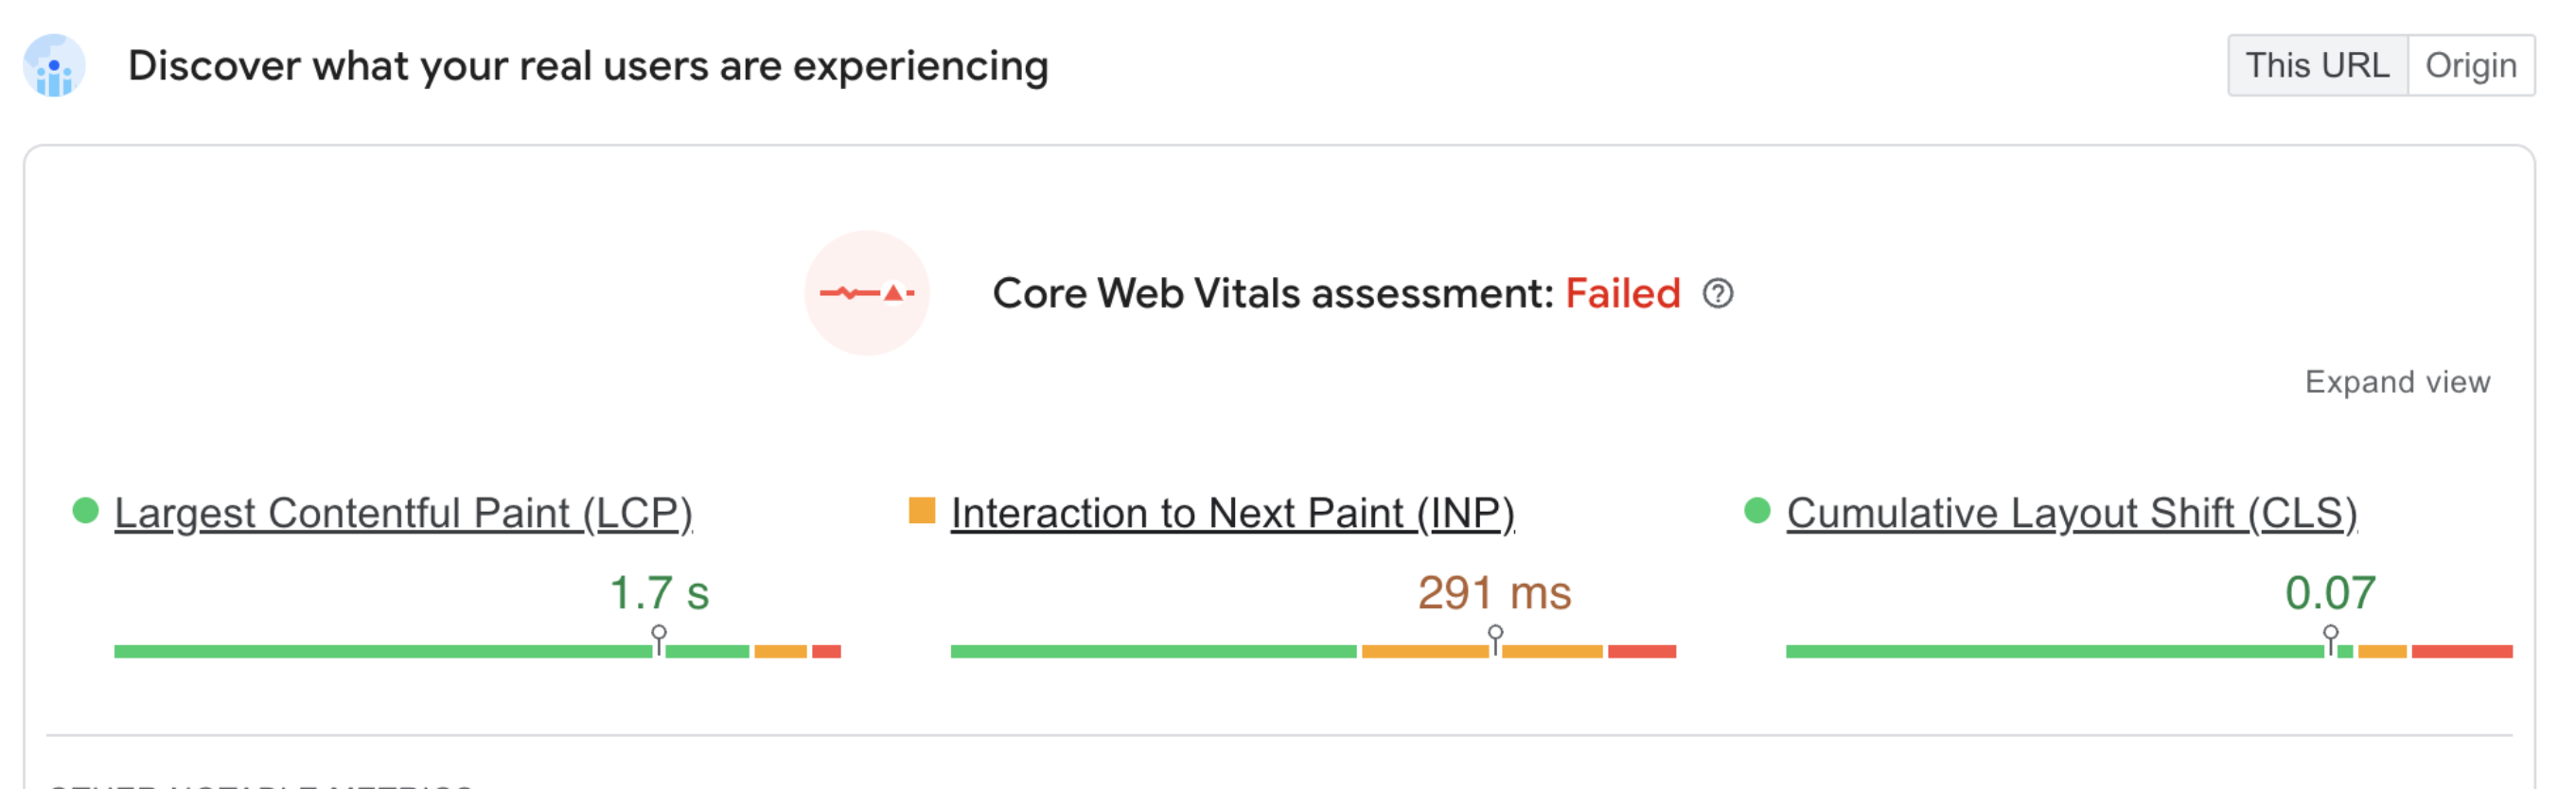Click the LCP distribution pin marker

pyautogui.click(x=659, y=635)
